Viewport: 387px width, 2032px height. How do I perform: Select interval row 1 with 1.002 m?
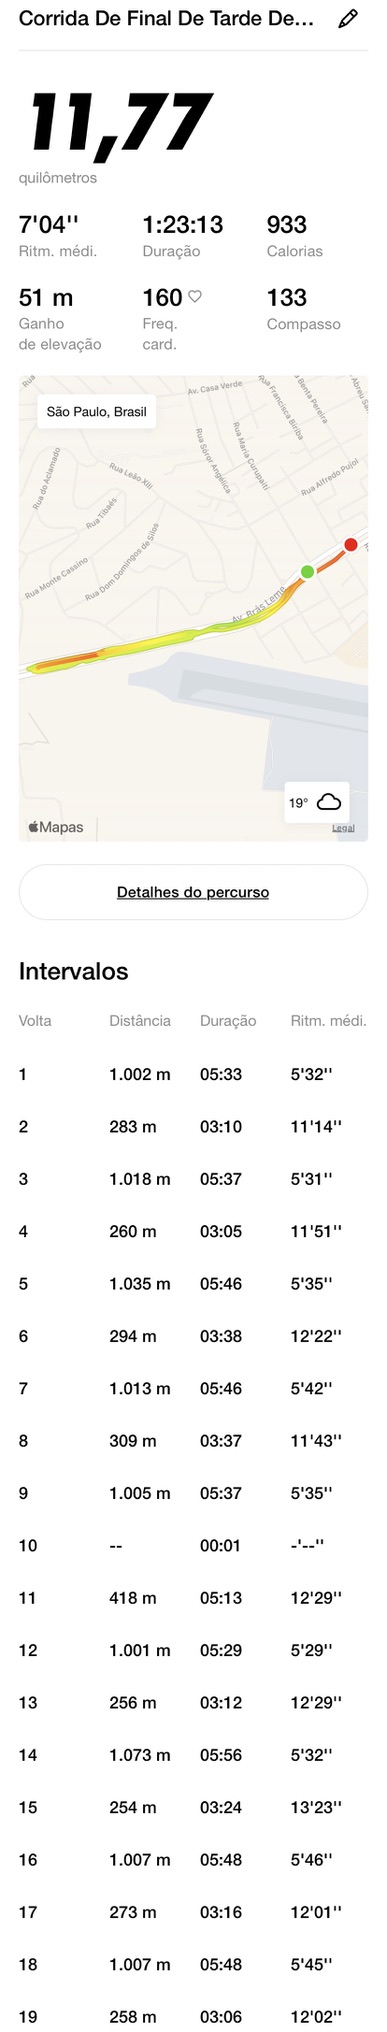[x=193, y=1074]
